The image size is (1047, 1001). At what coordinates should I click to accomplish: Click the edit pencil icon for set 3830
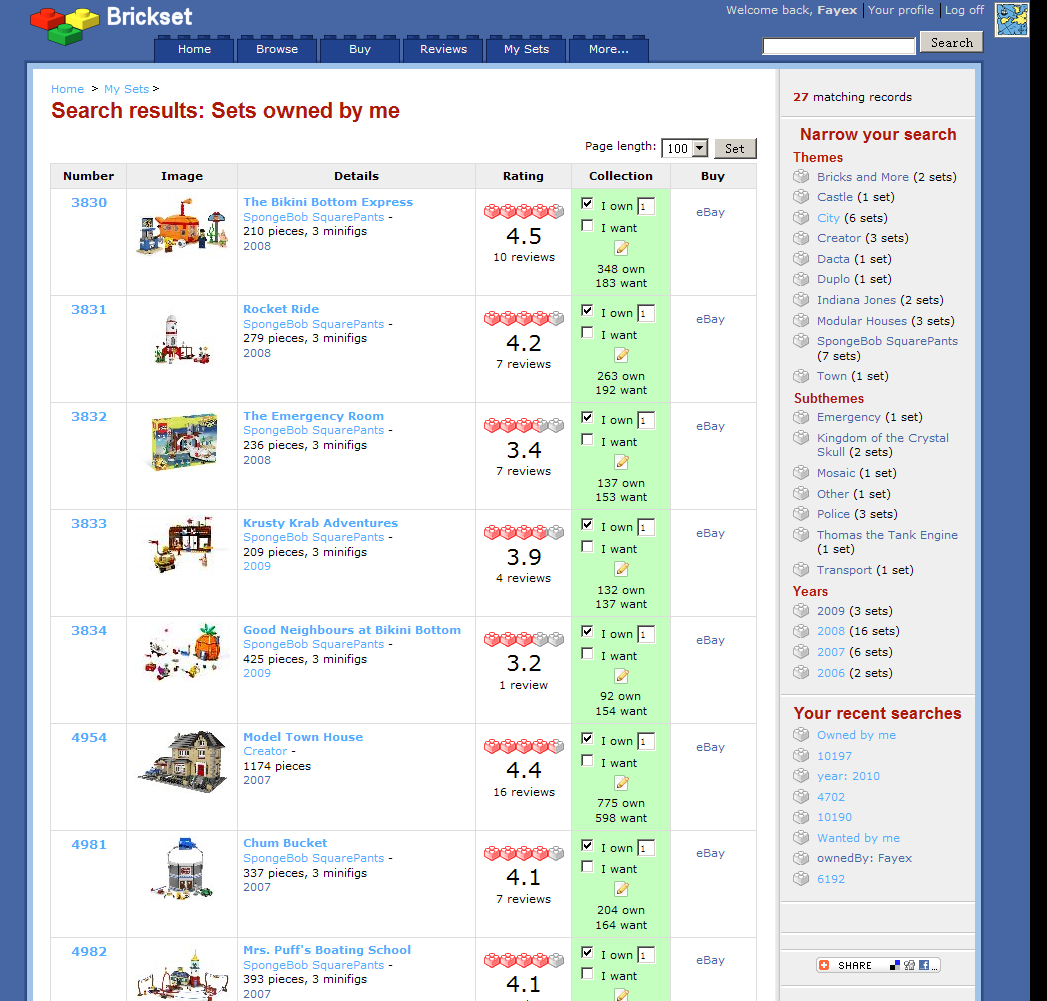coord(622,248)
